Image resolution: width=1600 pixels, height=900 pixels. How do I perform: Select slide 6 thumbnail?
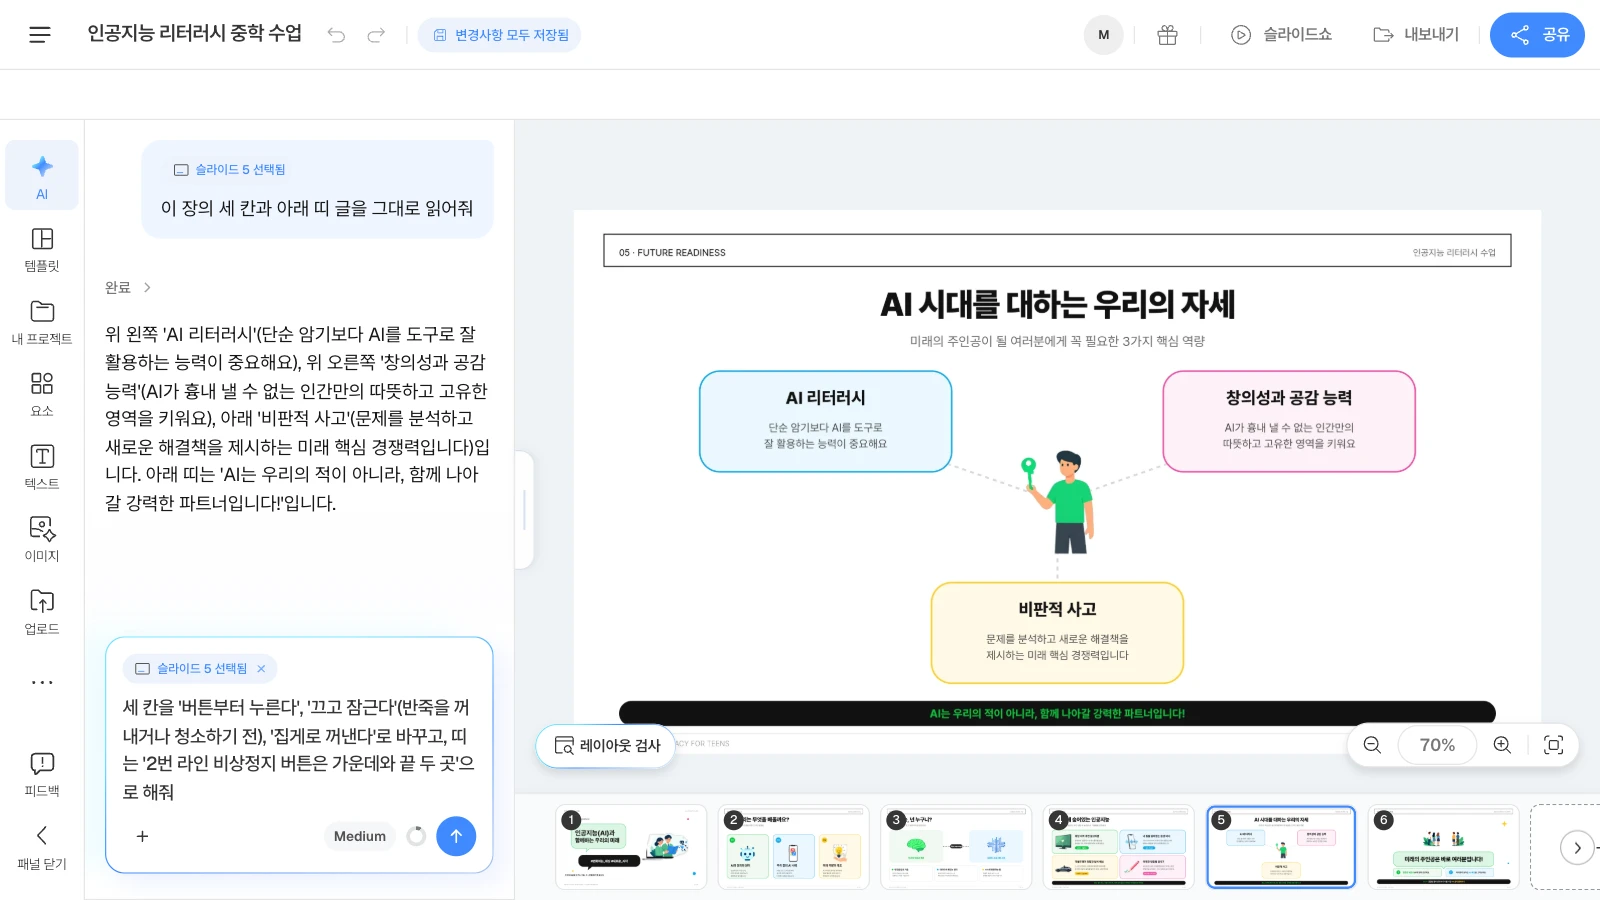(1444, 847)
